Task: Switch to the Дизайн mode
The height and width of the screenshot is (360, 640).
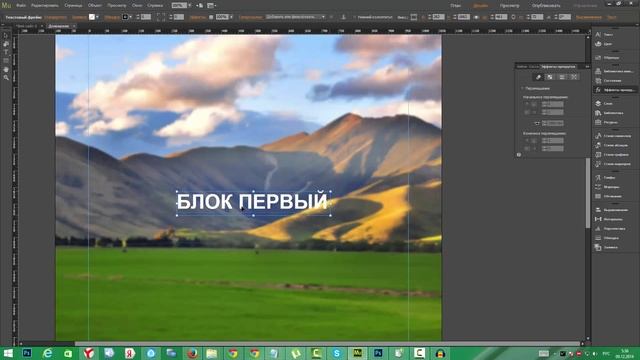Action: [x=481, y=6]
